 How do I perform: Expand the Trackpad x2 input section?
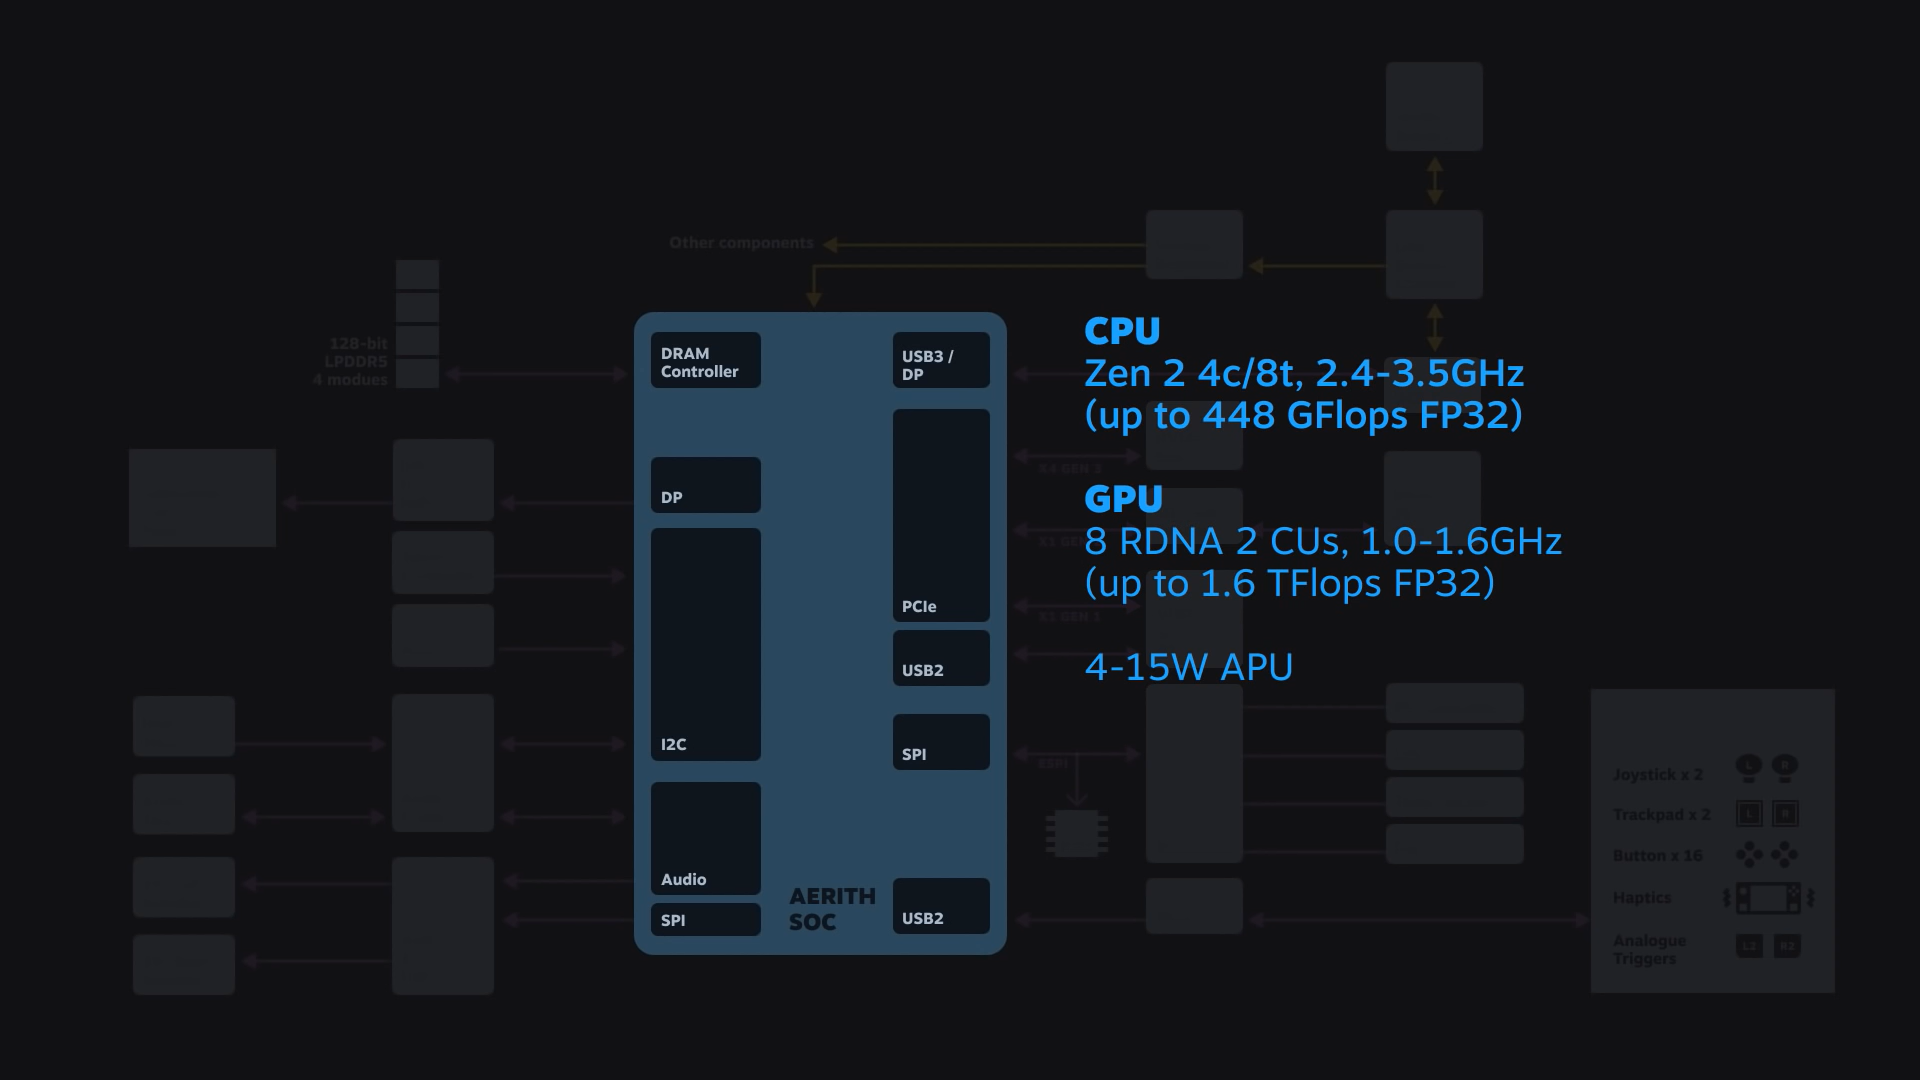[1662, 815]
